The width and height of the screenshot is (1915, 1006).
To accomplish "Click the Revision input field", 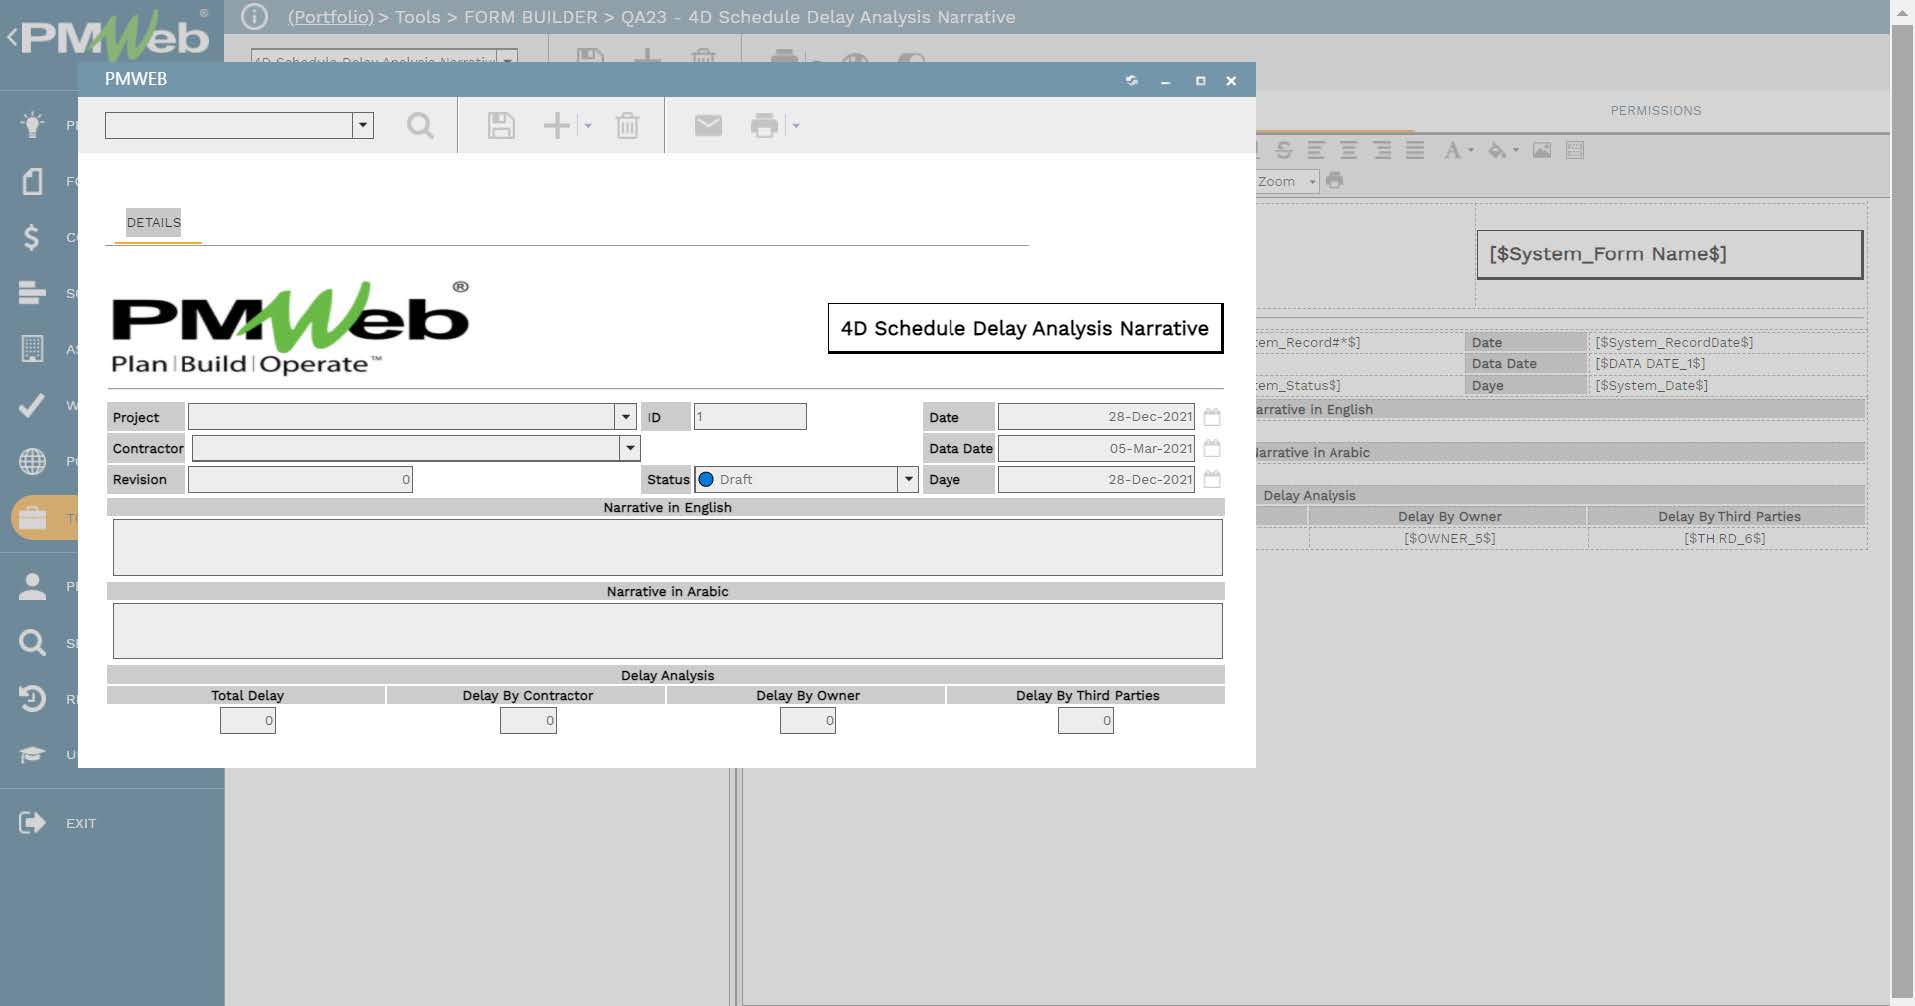I will 300,479.
